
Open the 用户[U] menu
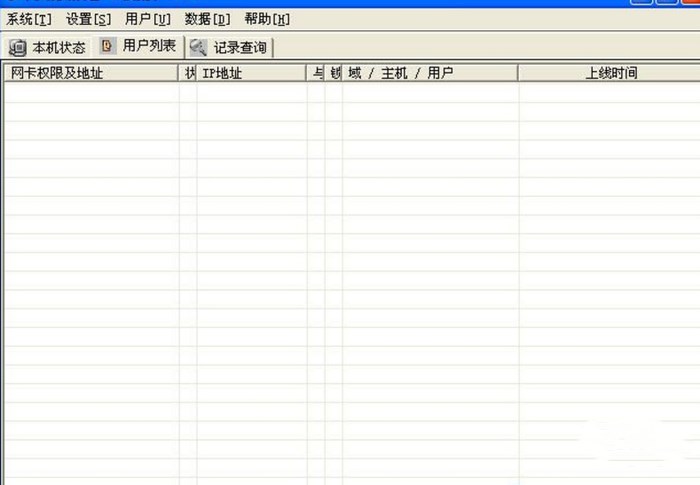coord(148,19)
